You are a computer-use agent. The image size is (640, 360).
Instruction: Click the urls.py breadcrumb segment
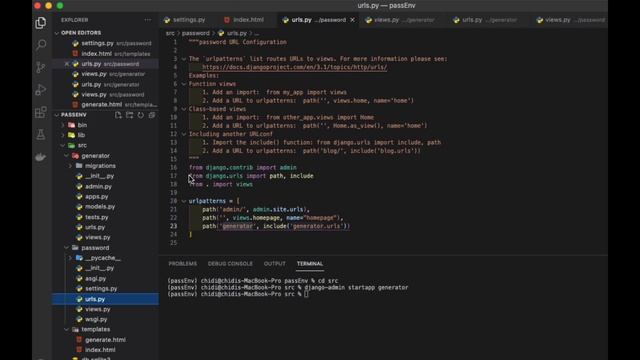click(236, 33)
